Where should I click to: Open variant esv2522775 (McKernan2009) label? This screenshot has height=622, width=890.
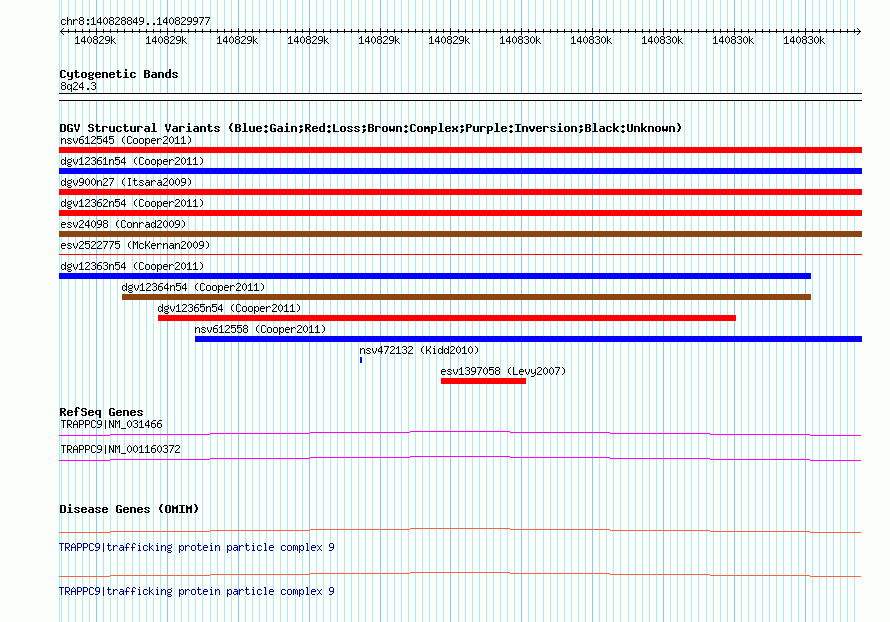pyautogui.click(x=135, y=245)
